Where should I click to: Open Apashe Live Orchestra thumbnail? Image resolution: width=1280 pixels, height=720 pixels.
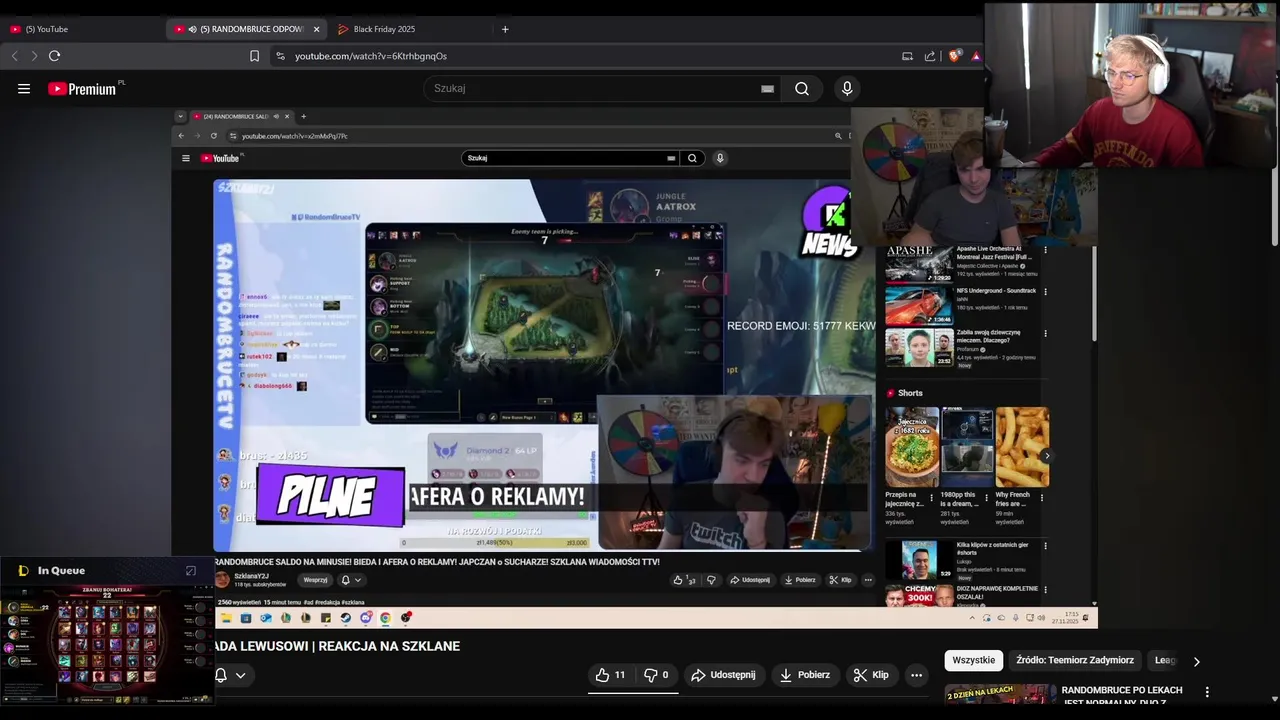pos(919,264)
